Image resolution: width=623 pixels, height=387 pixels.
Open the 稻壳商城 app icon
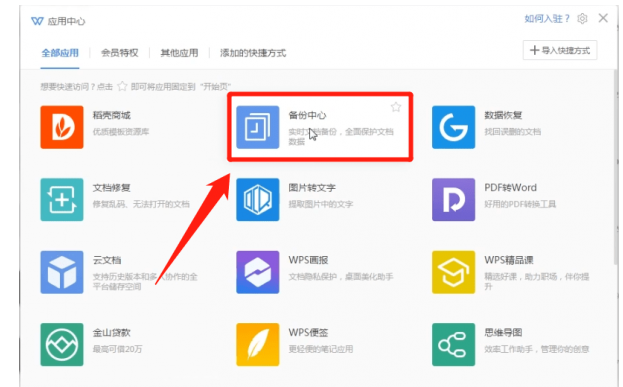(62, 127)
